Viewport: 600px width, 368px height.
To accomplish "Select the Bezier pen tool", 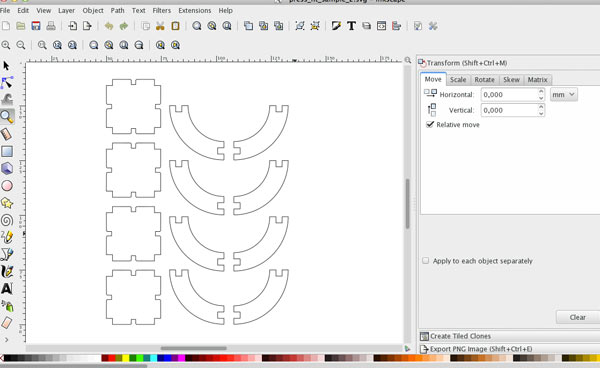I will tap(7, 254).
